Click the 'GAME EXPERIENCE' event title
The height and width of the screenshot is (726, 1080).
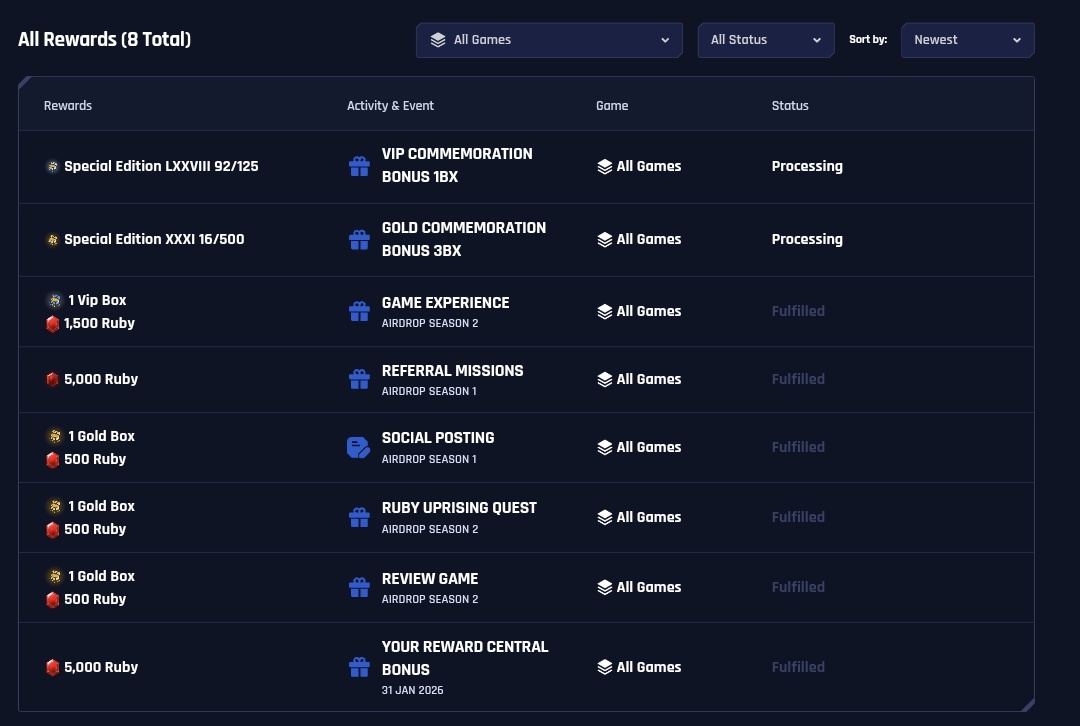pyautogui.click(x=446, y=302)
